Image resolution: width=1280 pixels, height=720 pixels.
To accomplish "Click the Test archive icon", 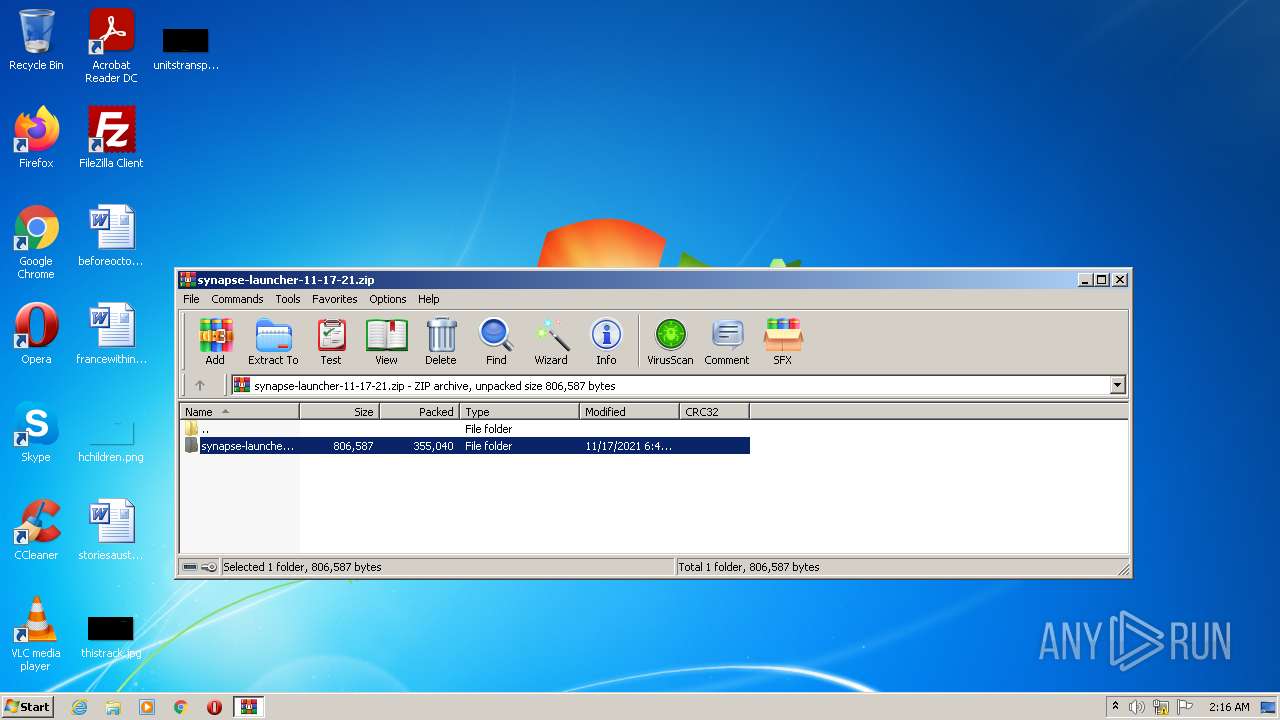I will click(331, 341).
